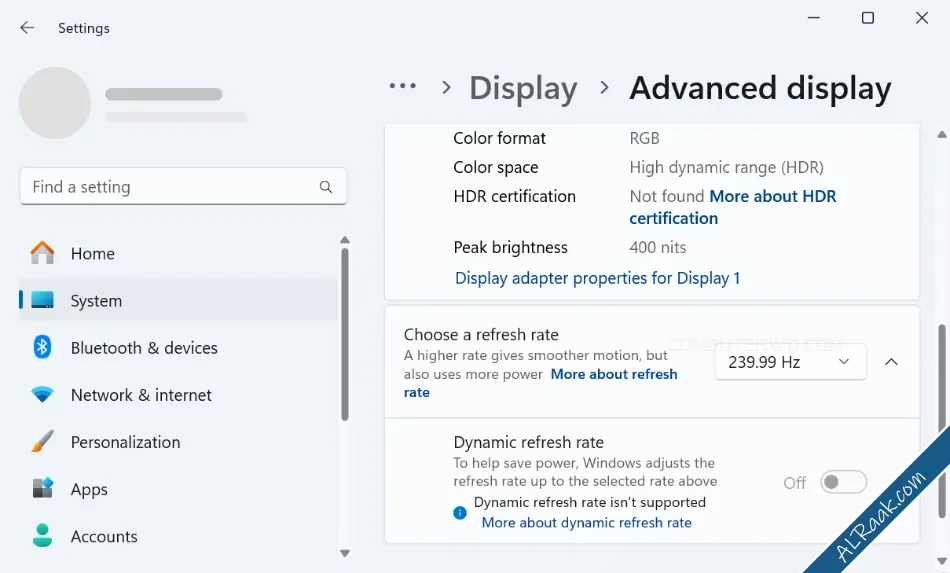Click the user profile avatar

pos(55,103)
